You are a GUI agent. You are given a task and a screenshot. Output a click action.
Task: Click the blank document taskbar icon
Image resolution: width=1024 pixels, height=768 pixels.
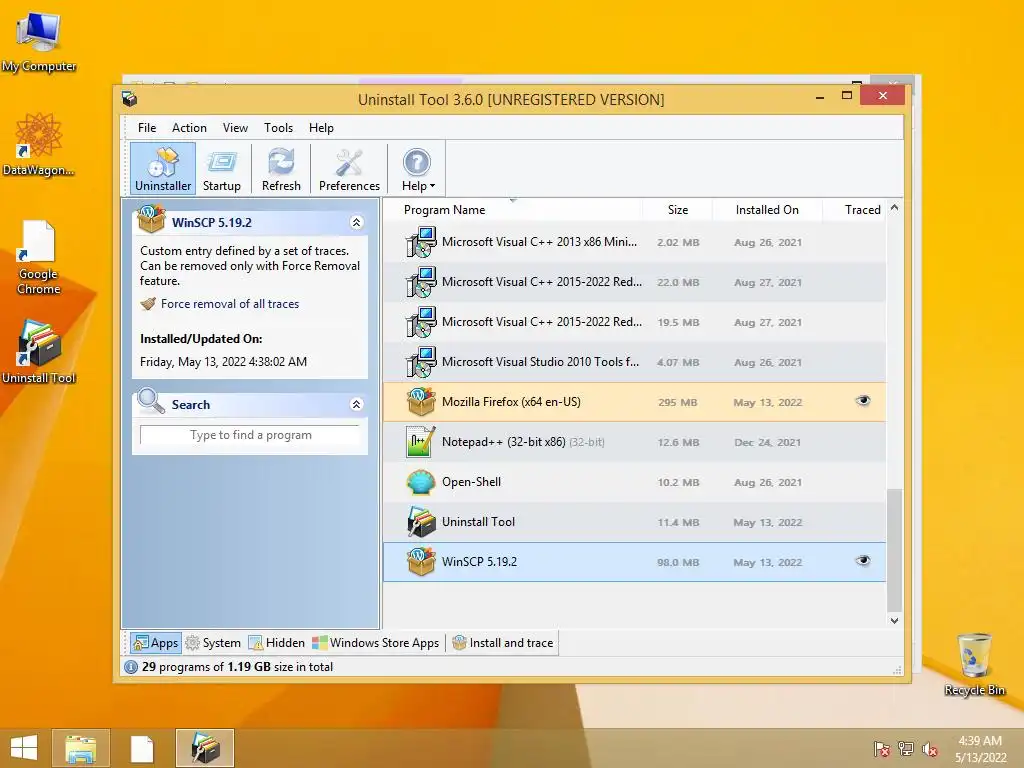(142, 748)
